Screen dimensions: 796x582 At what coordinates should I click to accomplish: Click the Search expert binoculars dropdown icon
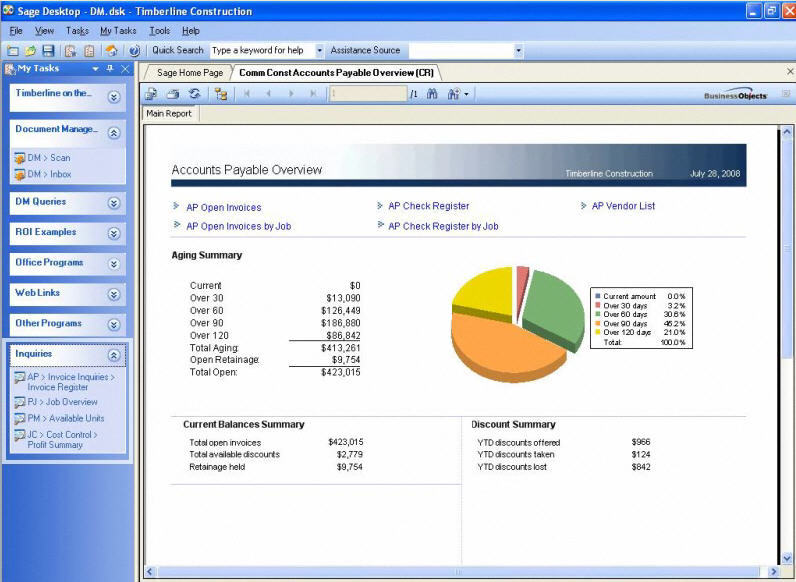[x=457, y=94]
